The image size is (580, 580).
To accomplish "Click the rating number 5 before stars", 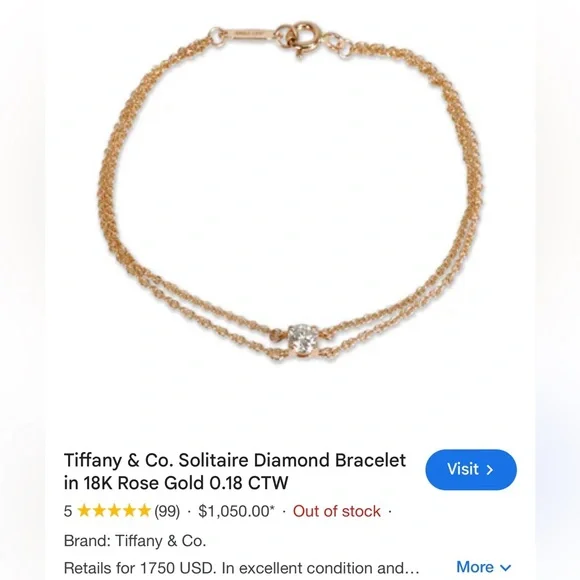I will pyautogui.click(x=68, y=511).
